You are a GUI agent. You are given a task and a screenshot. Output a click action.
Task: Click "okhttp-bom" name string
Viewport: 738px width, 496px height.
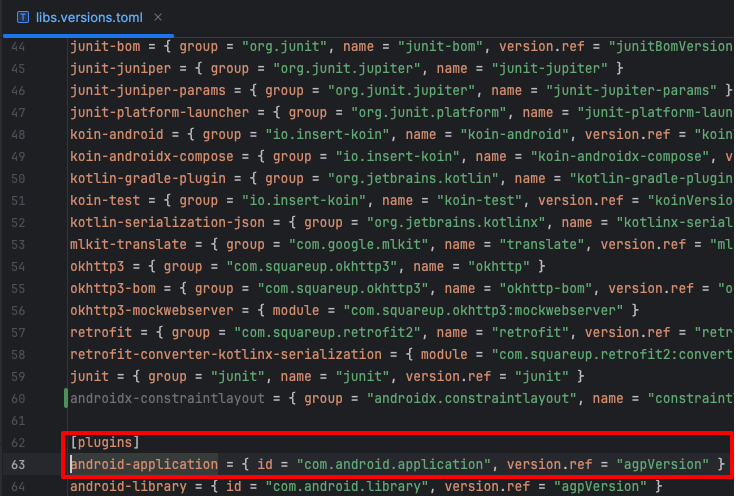545,289
